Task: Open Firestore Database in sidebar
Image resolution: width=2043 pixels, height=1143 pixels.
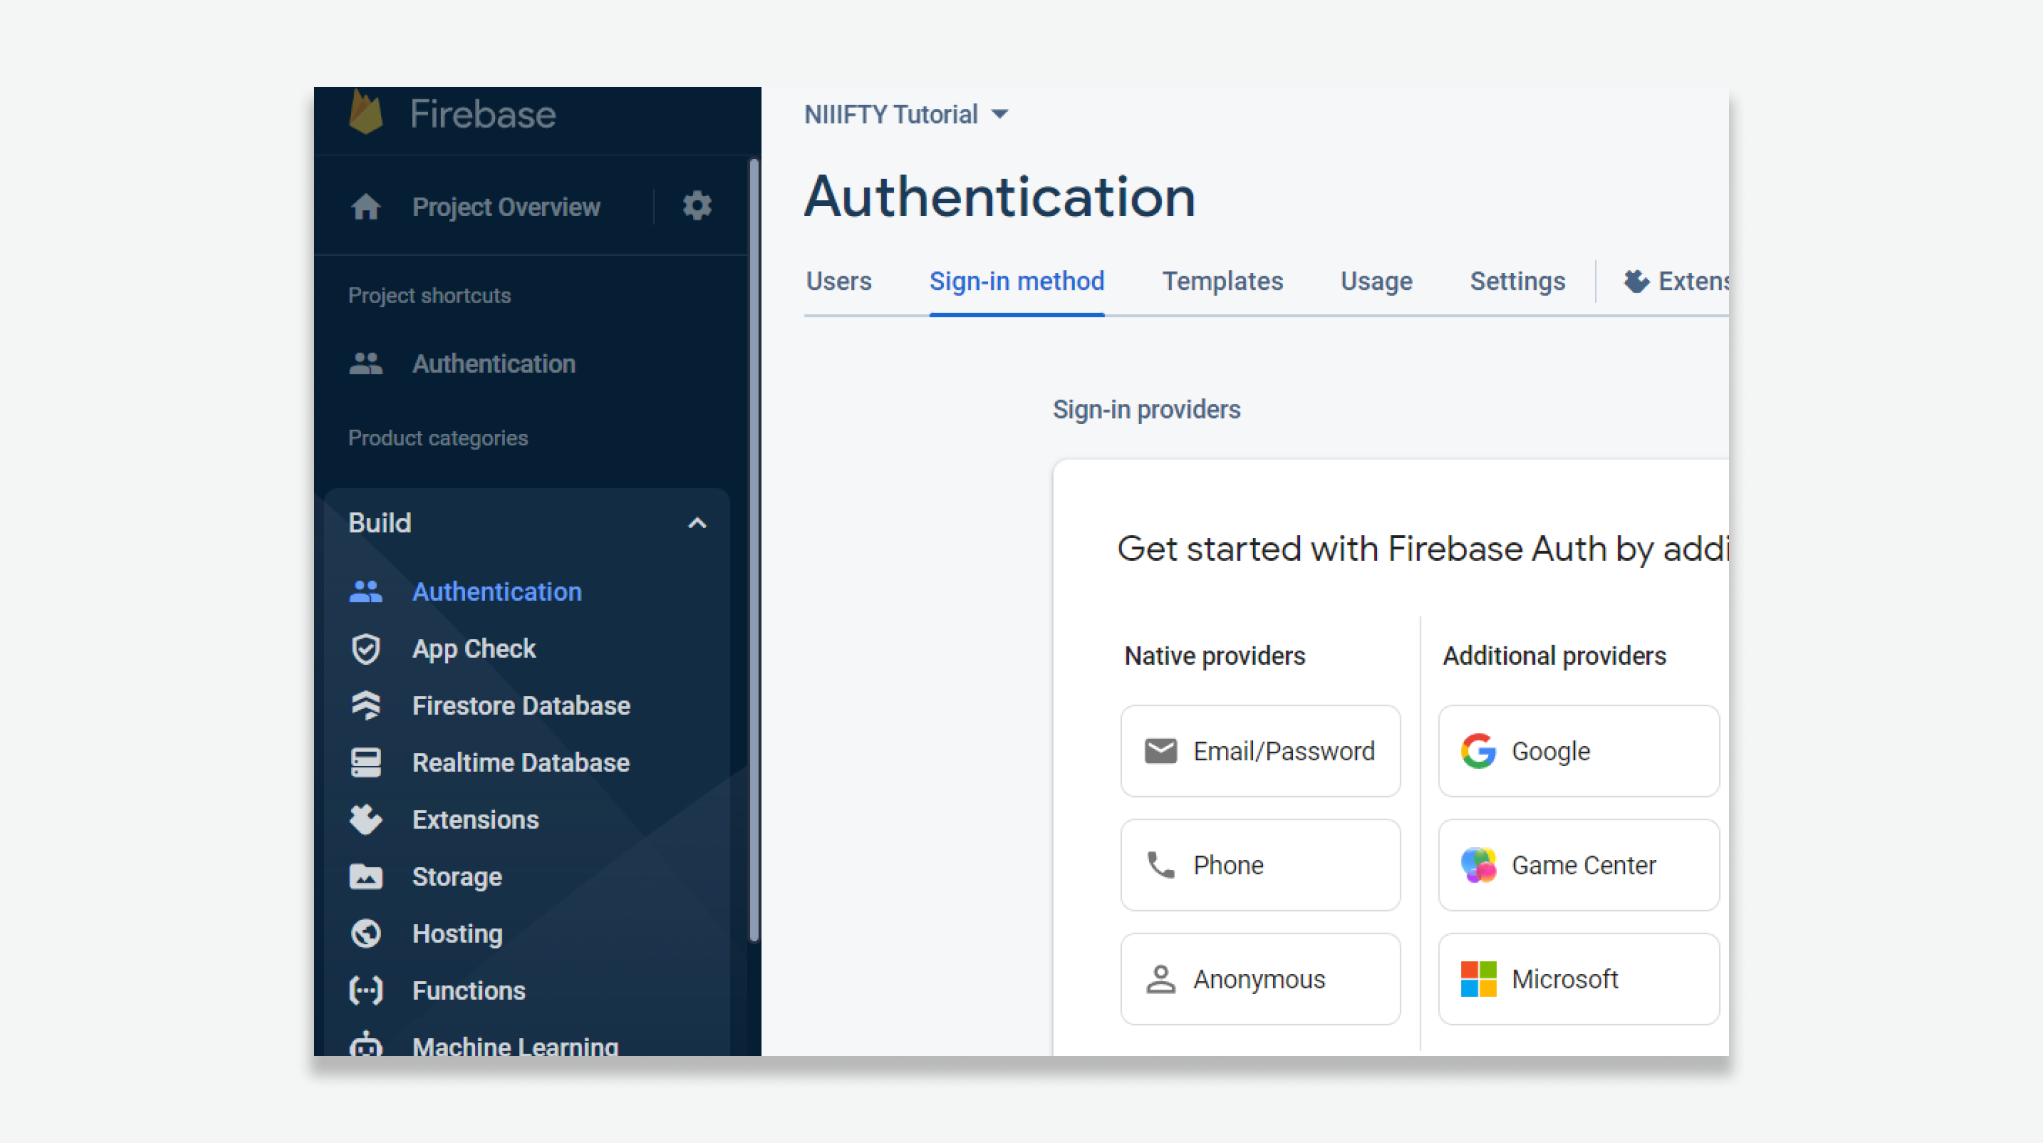Action: click(521, 705)
